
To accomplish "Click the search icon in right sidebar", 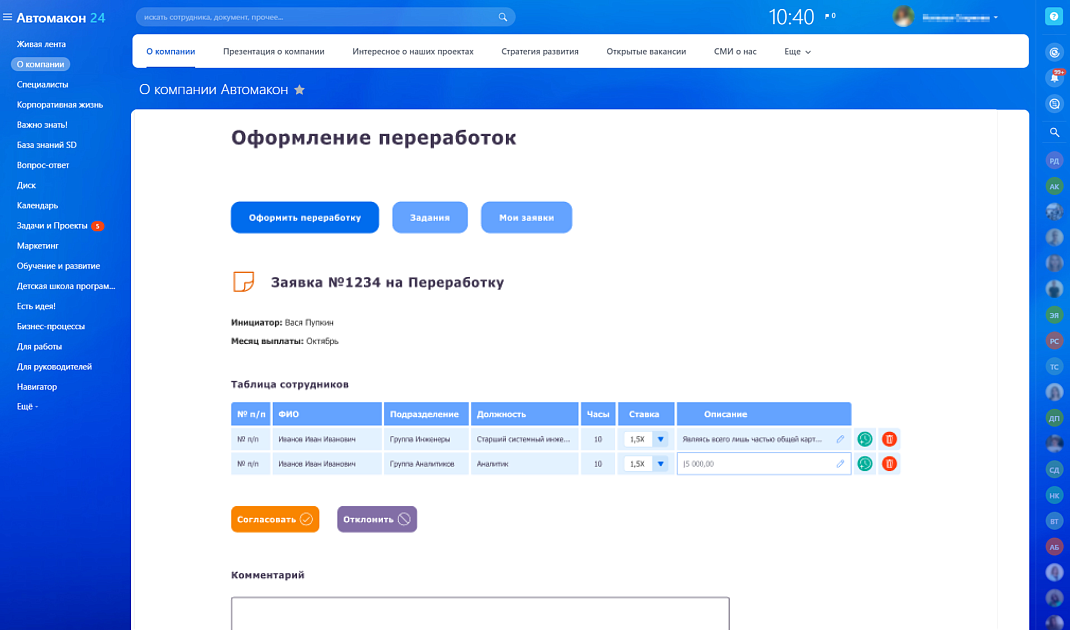I will [x=1054, y=132].
